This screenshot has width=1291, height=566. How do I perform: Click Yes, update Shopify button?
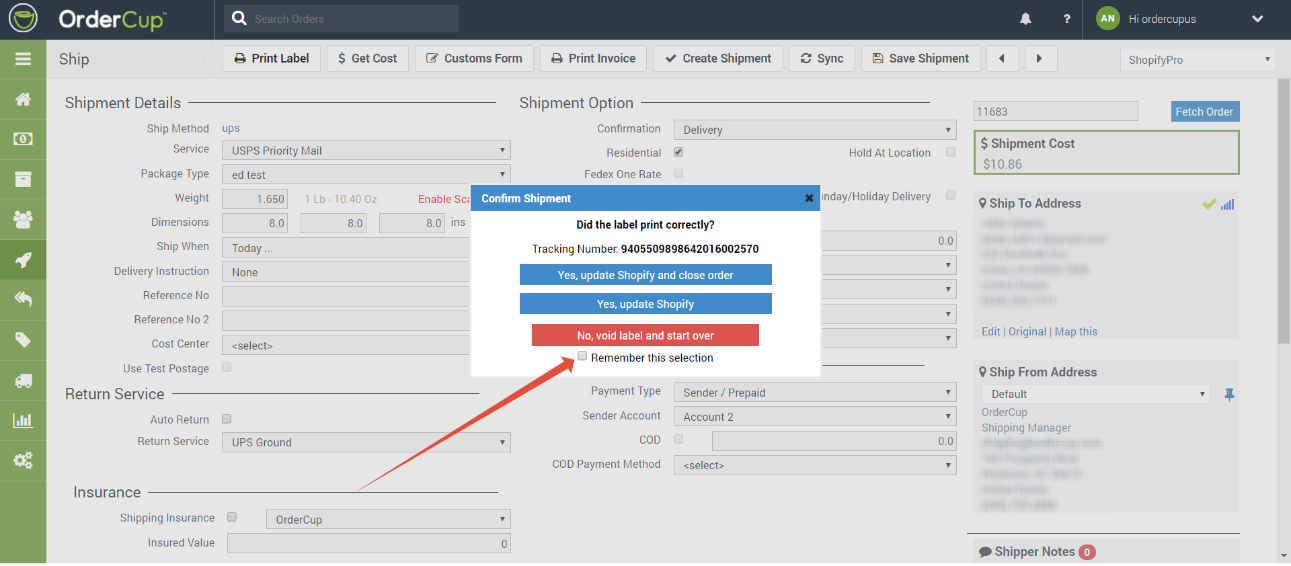[x=646, y=304]
